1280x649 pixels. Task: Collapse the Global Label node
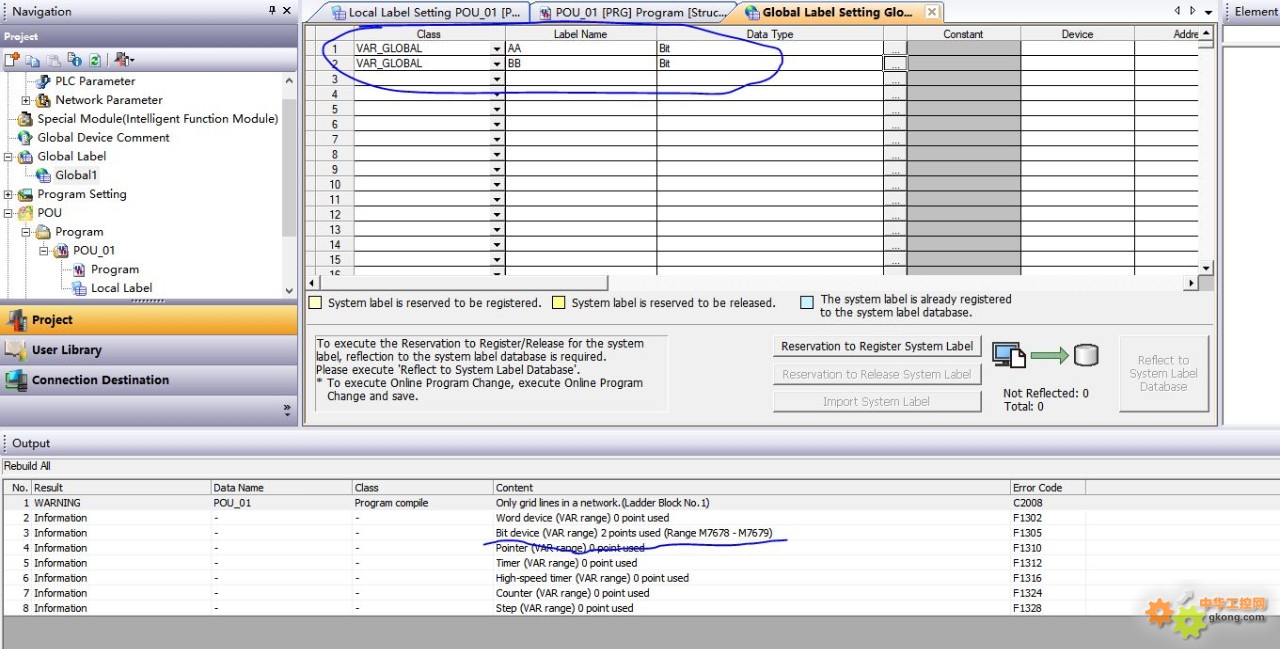point(8,157)
